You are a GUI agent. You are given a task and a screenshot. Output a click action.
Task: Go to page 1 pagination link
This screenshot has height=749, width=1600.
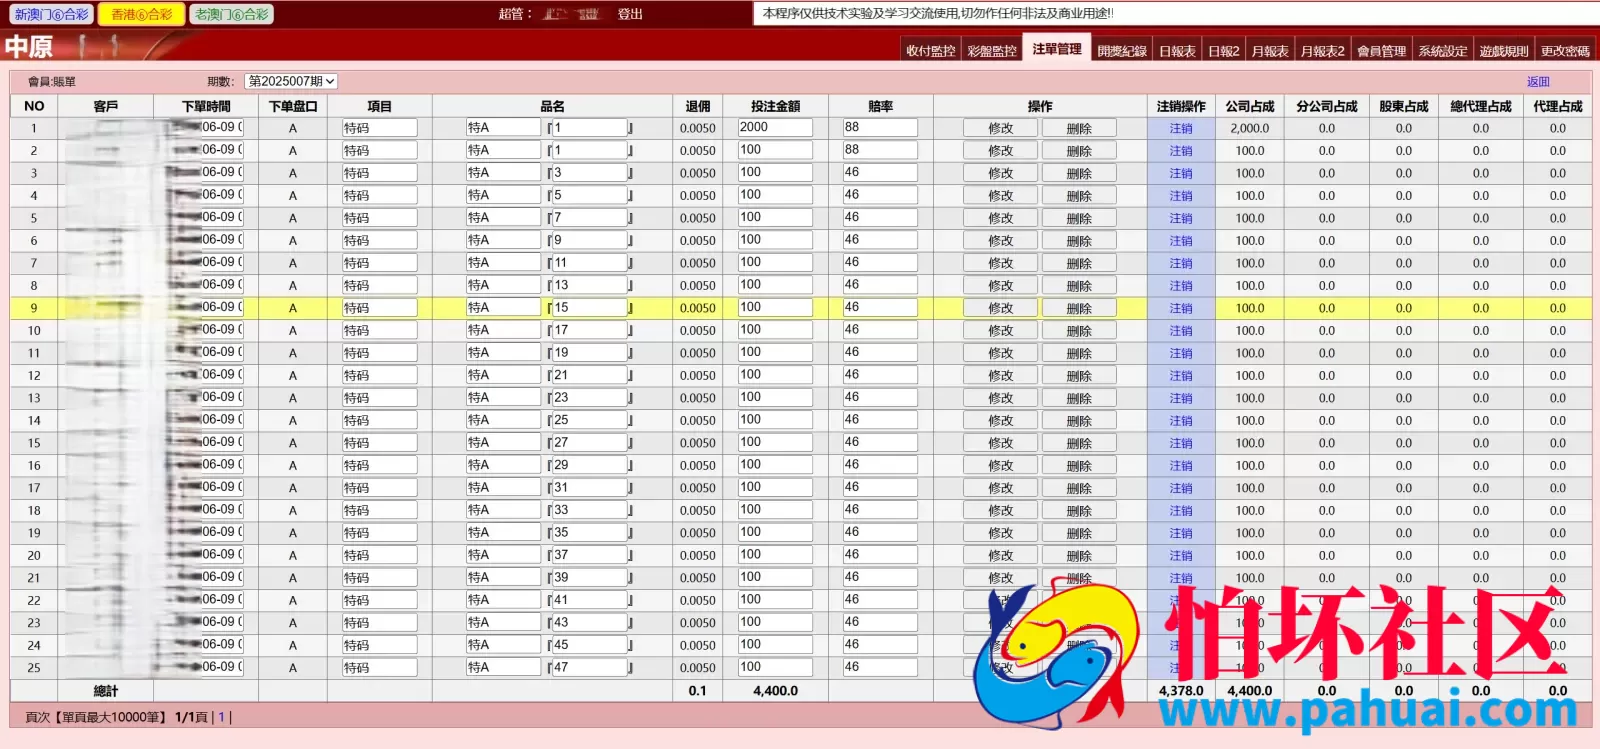(221, 717)
